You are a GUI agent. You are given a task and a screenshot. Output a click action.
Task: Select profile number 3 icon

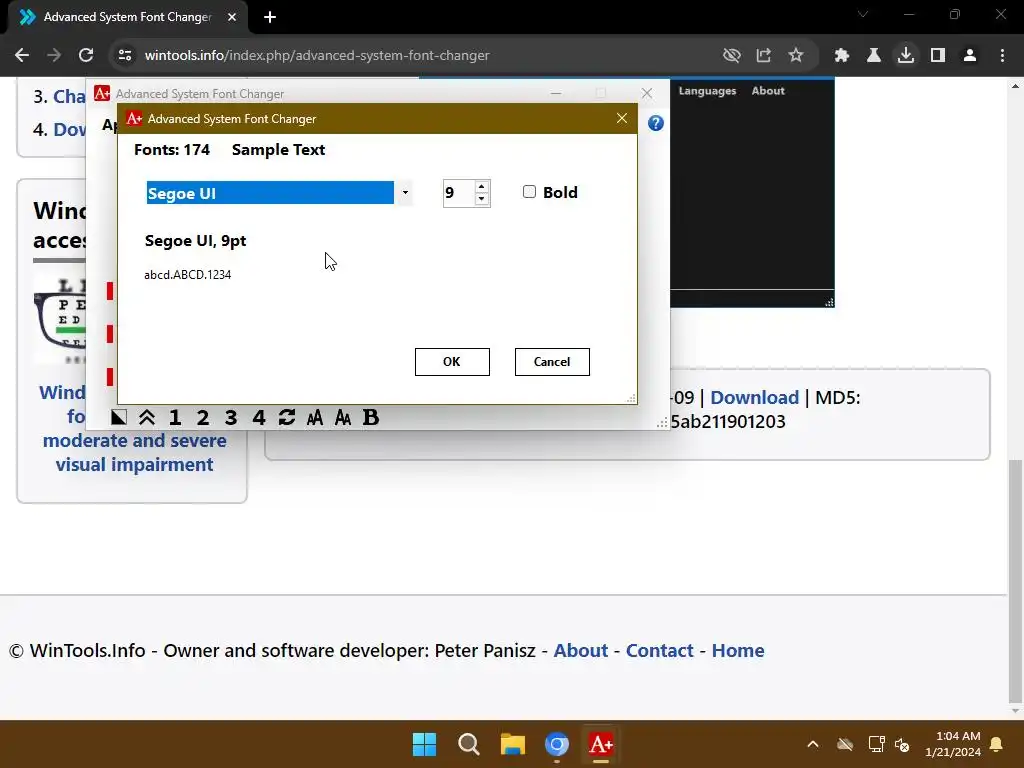[x=231, y=417]
